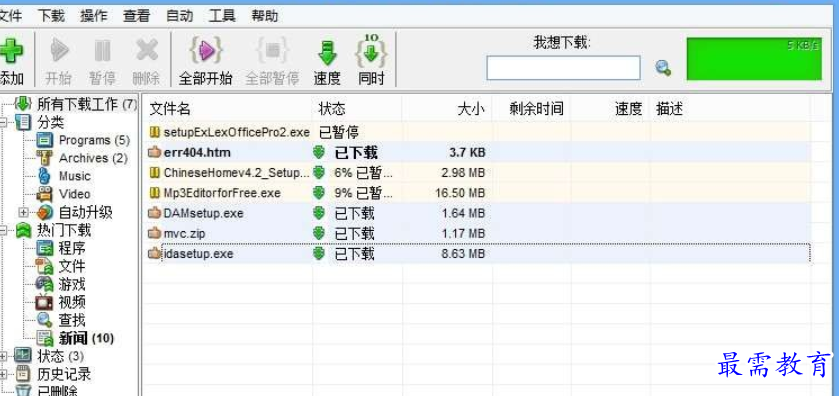Select the err404.htm download row

coord(478,153)
